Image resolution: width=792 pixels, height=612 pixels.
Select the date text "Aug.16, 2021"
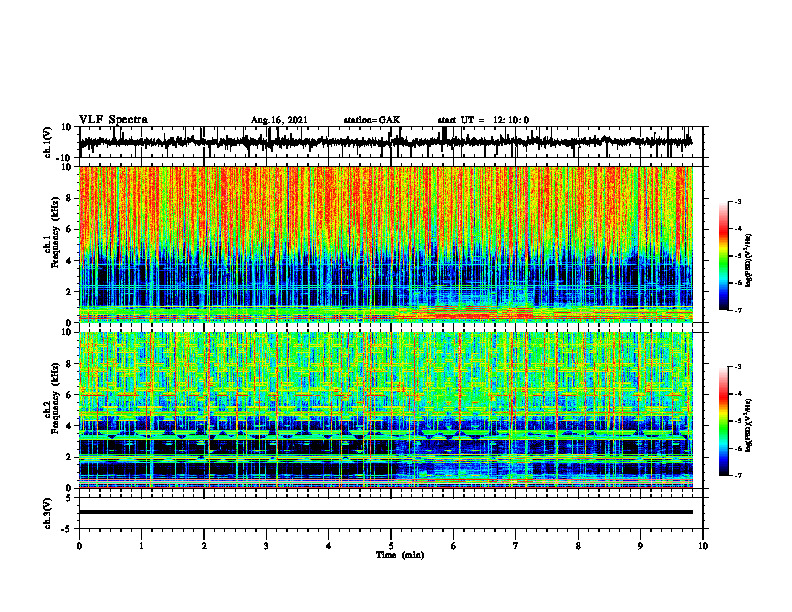[x=279, y=120]
